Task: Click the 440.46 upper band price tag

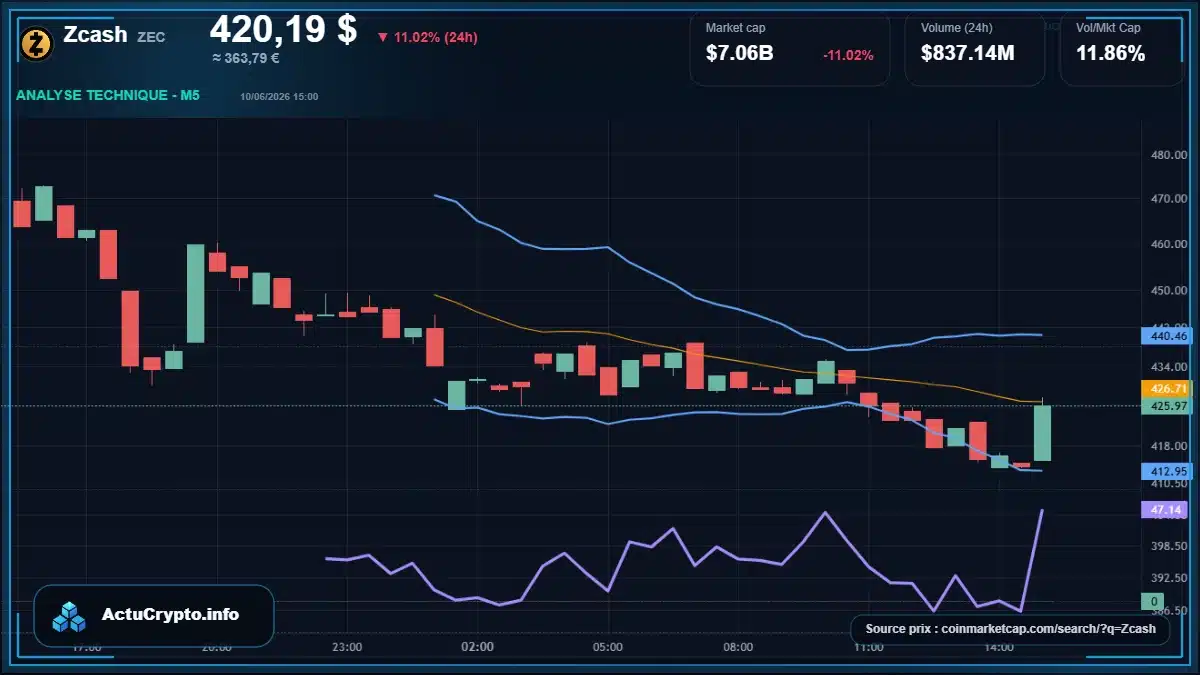Action: (1164, 336)
